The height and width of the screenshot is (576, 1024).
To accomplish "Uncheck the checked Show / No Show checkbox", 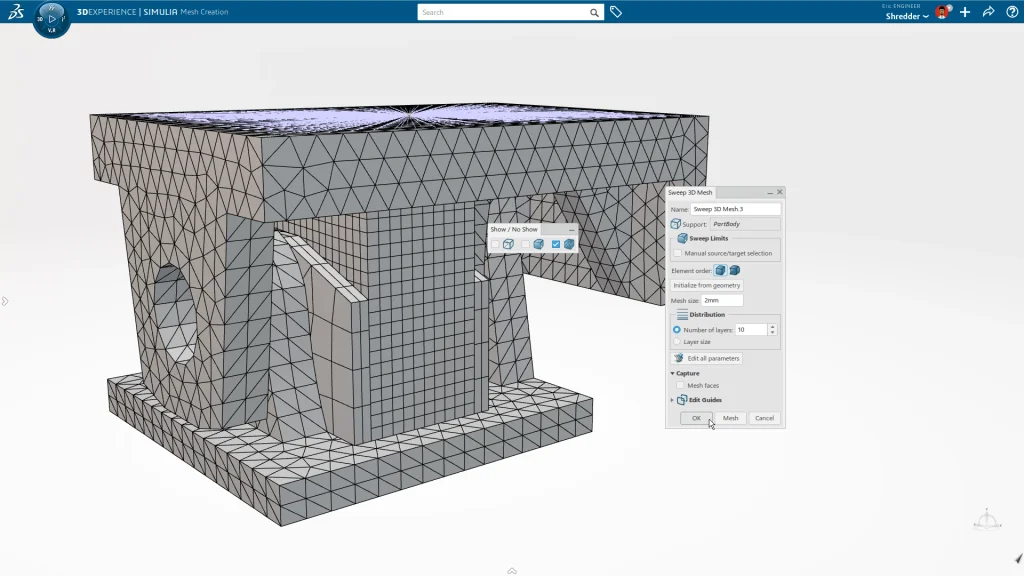I will tap(556, 244).
